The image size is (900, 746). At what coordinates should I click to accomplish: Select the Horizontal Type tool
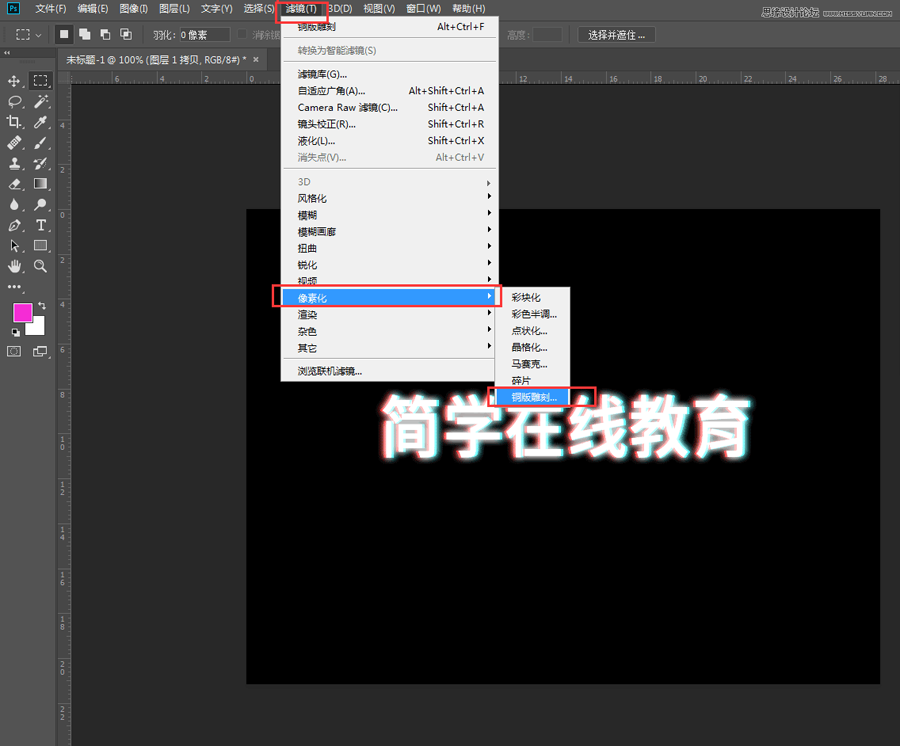pyautogui.click(x=41, y=225)
